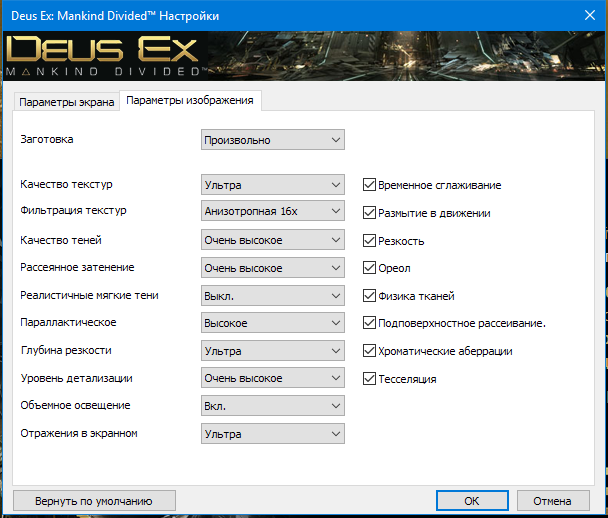The image size is (608, 518).
Task: Expand the Фильтрация текстур dropdown
Action: point(273,211)
